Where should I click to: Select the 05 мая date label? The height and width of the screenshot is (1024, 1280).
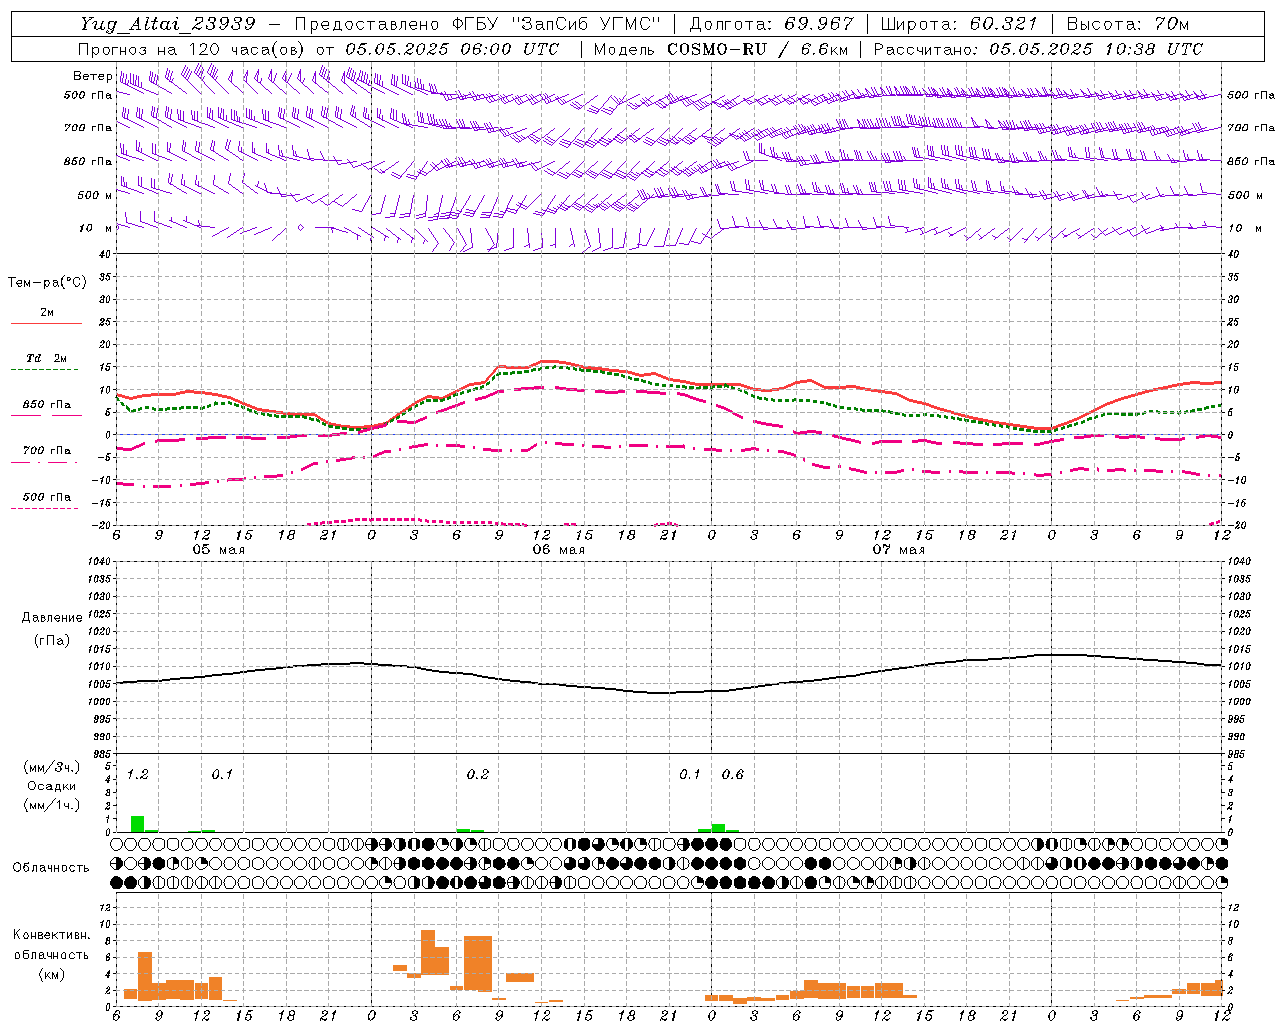click(218, 550)
